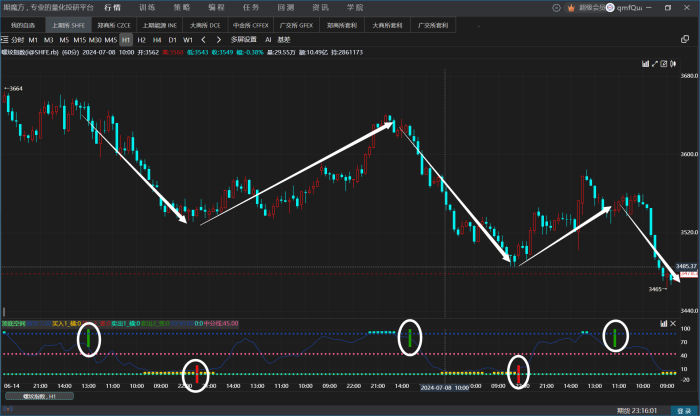
Task: Select the M15 timeframe button
Action: [78, 39]
